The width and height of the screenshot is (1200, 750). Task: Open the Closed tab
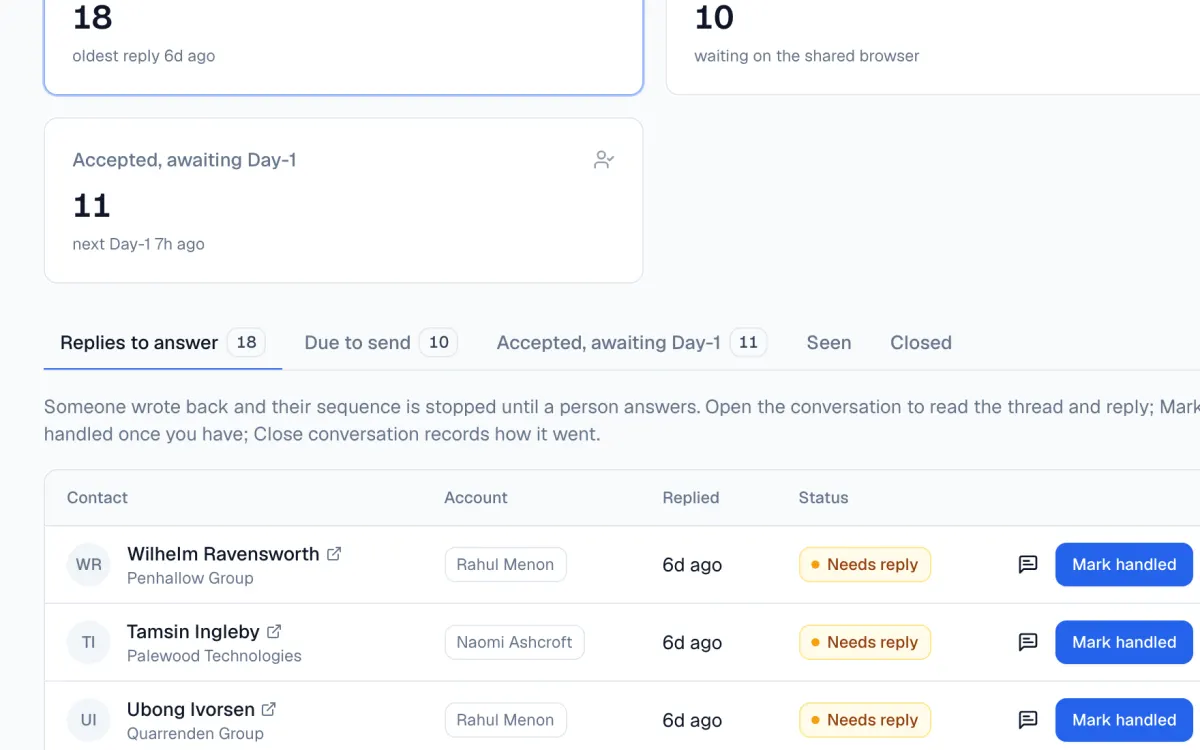921,343
